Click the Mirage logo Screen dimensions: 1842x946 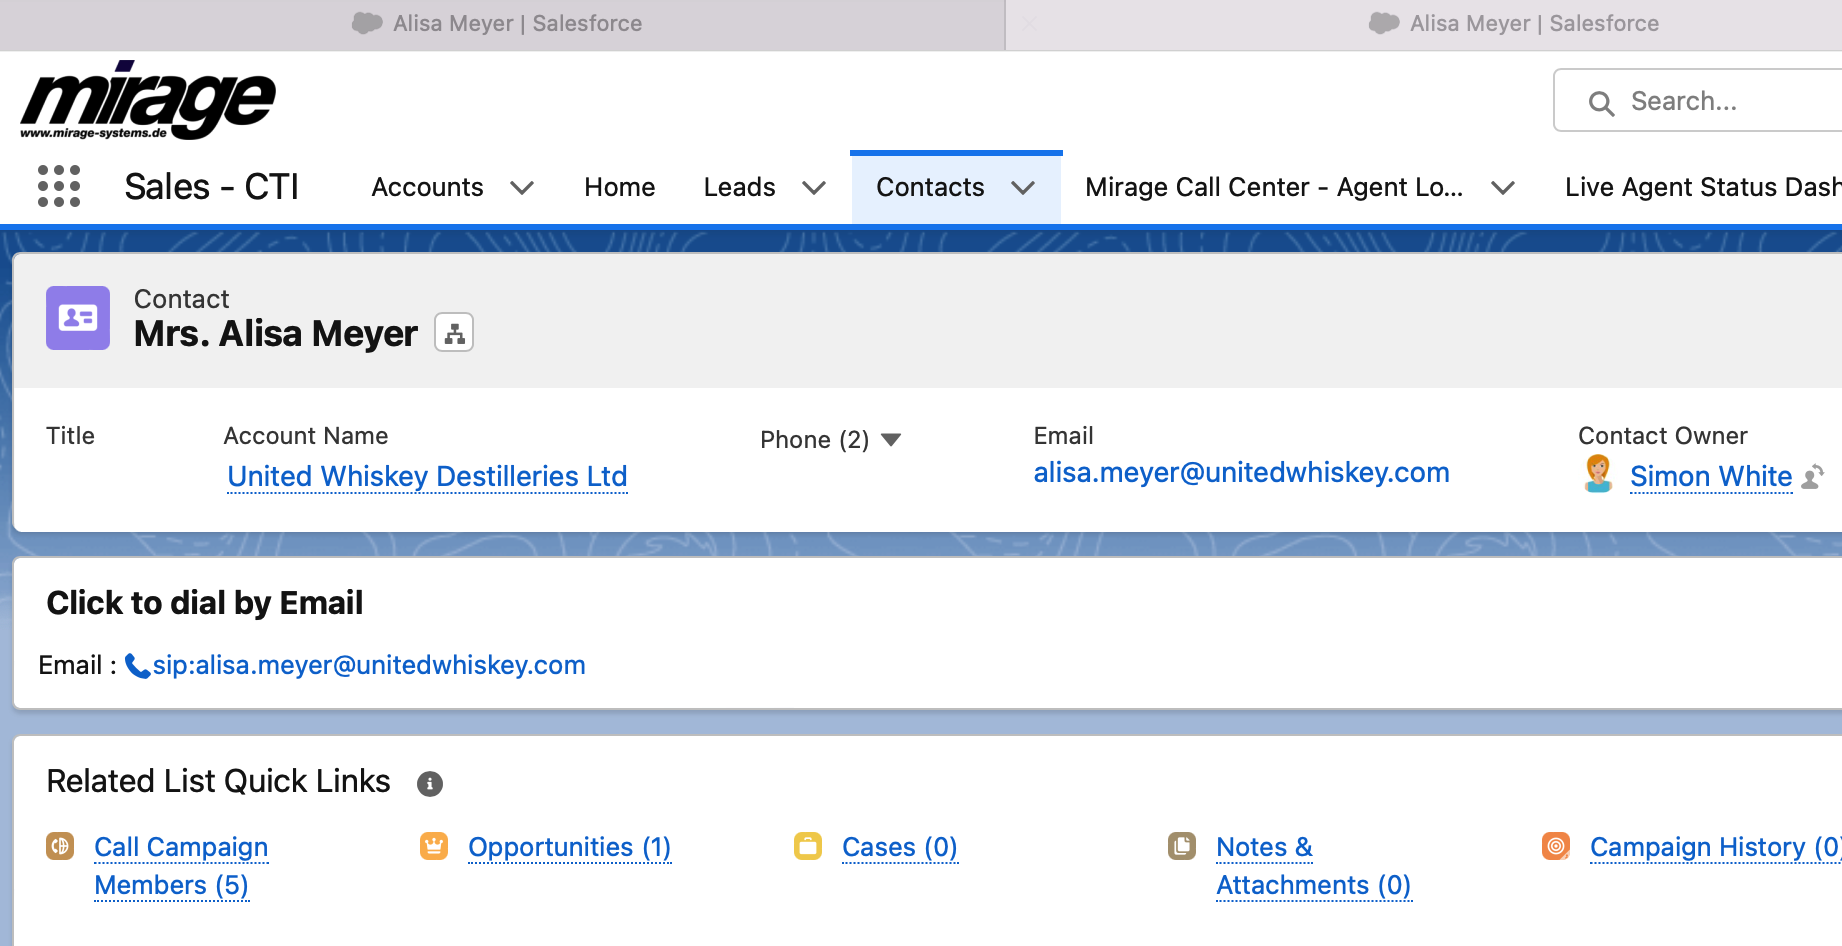coord(148,100)
